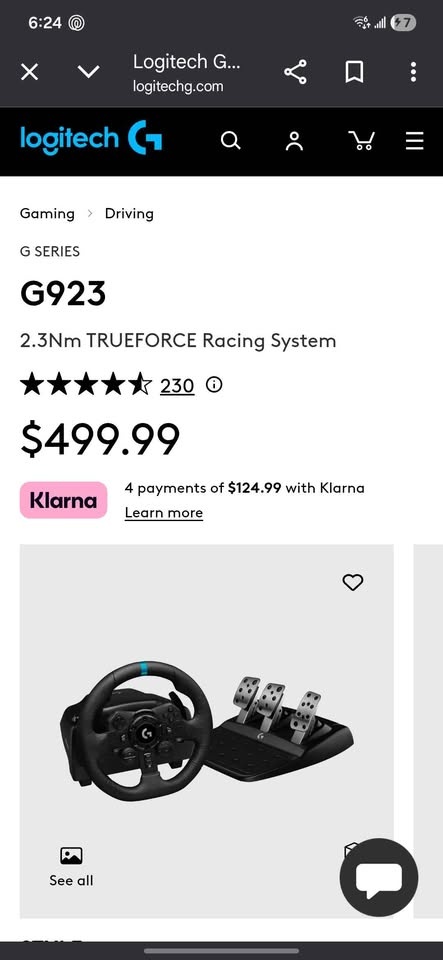Viewport: 443px width, 960px height.
Task: Show rating info tooltip icon
Action: tap(214, 385)
